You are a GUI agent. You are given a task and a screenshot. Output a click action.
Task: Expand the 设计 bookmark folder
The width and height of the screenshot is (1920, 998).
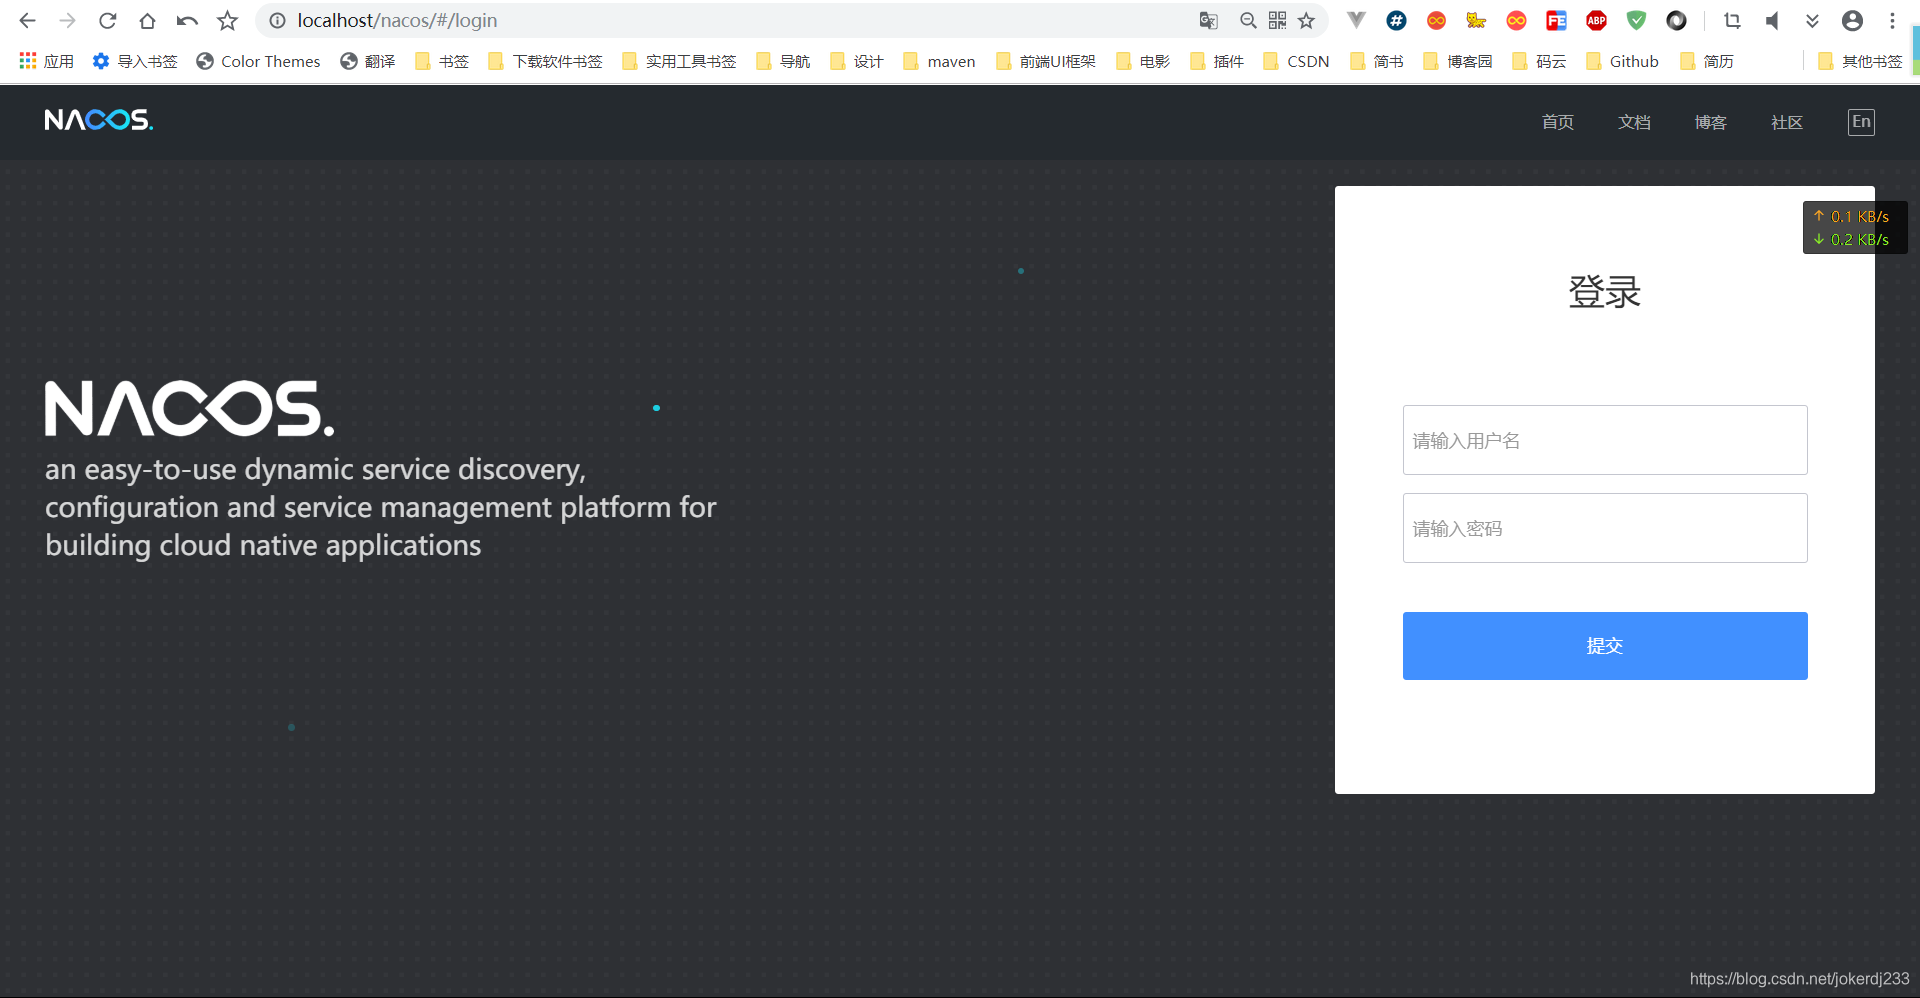(x=857, y=61)
